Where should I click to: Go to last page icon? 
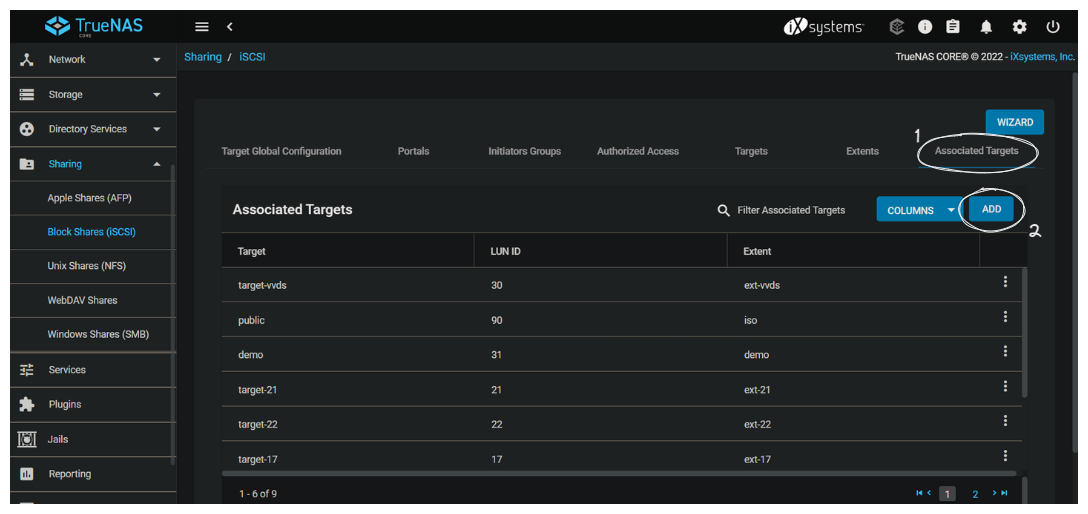(1003, 493)
